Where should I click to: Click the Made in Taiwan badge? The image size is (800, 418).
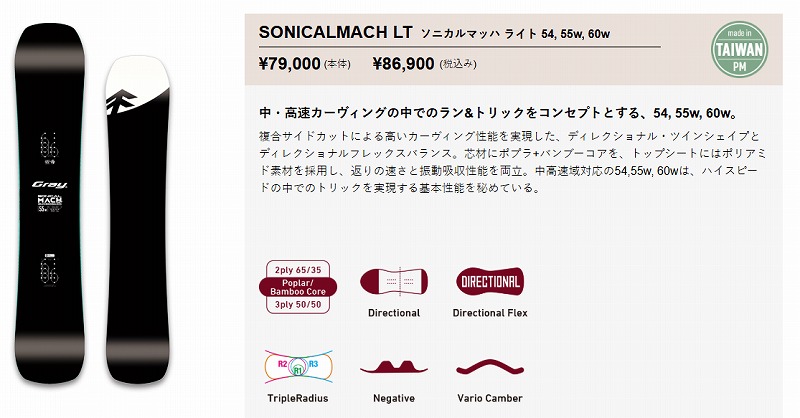[x=739, y=50]
